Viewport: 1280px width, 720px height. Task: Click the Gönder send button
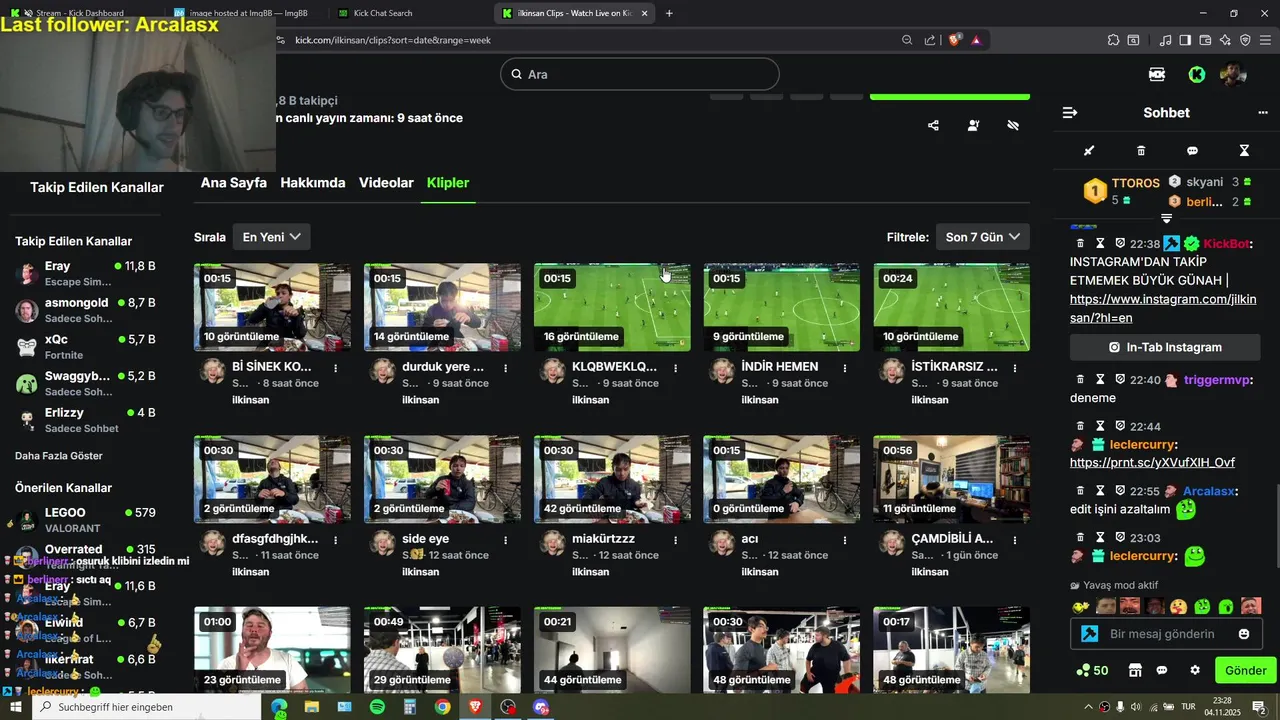(1246, 670)
